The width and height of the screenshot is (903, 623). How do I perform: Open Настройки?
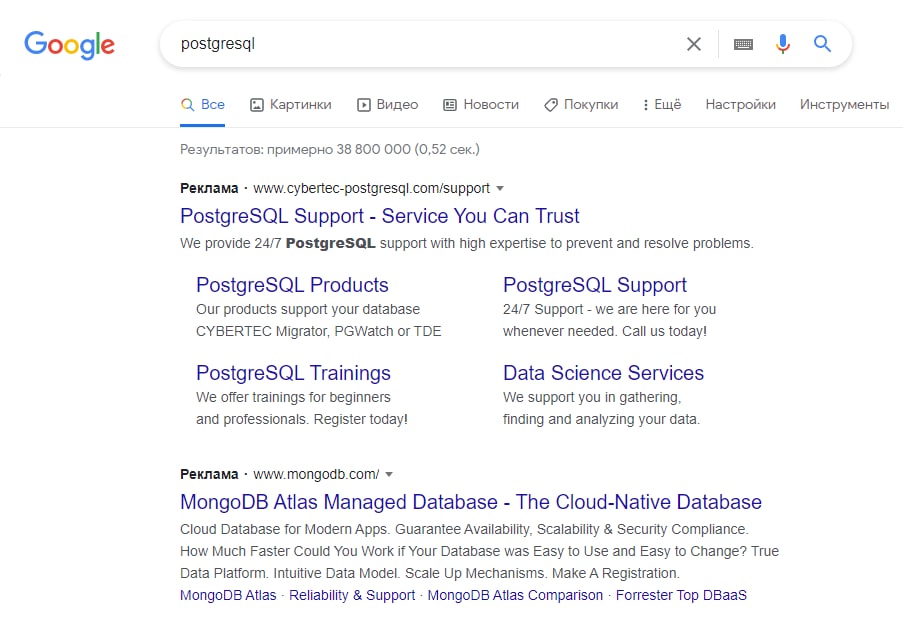741,105
